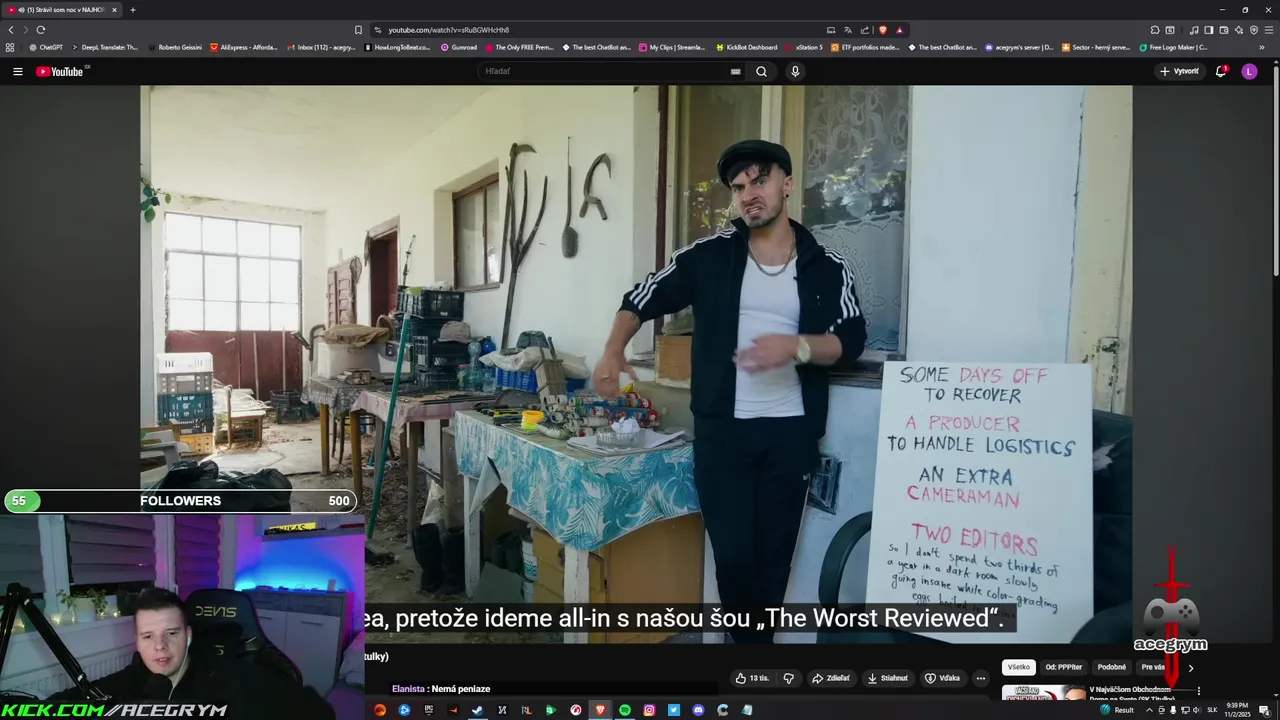This screenshot has height=720, width=1280.
Task: Go to the YouTube home logo
Action: pyautogui.click(x=62, y=71)
